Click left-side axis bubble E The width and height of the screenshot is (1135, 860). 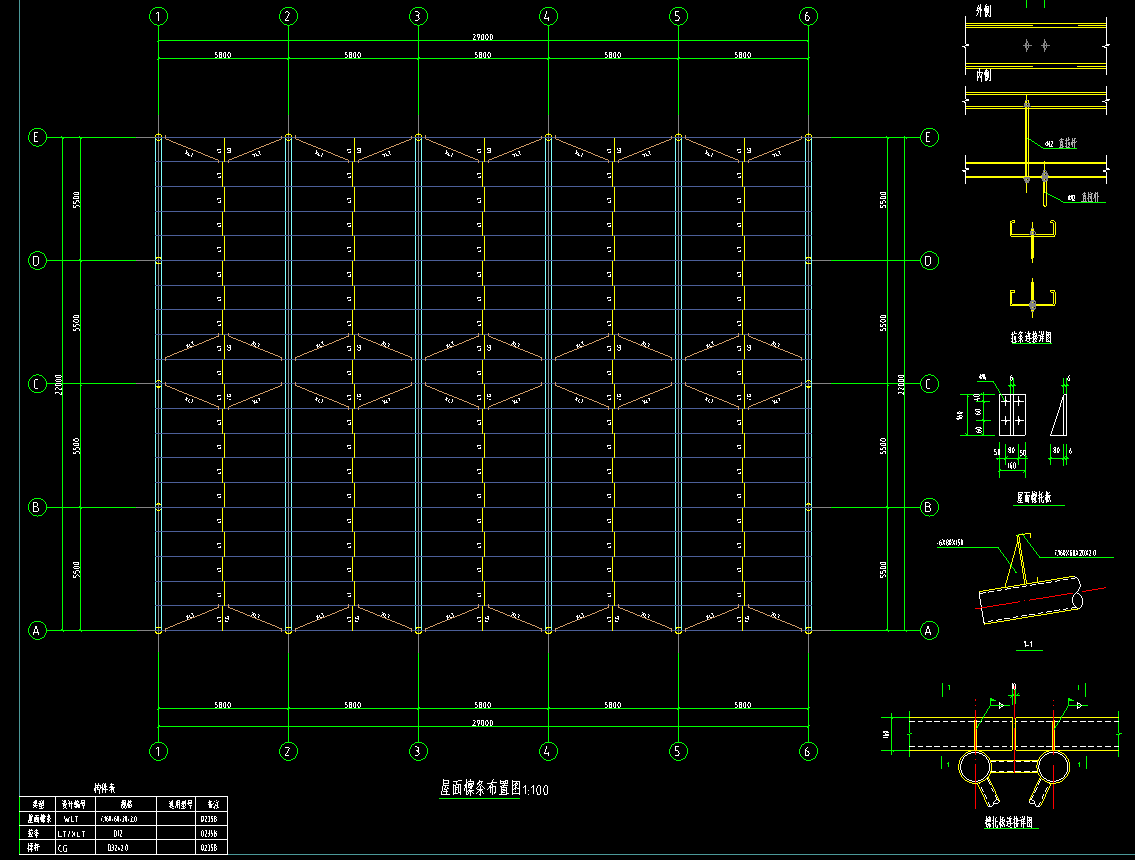pyautogui.click(x=37, y=138)
